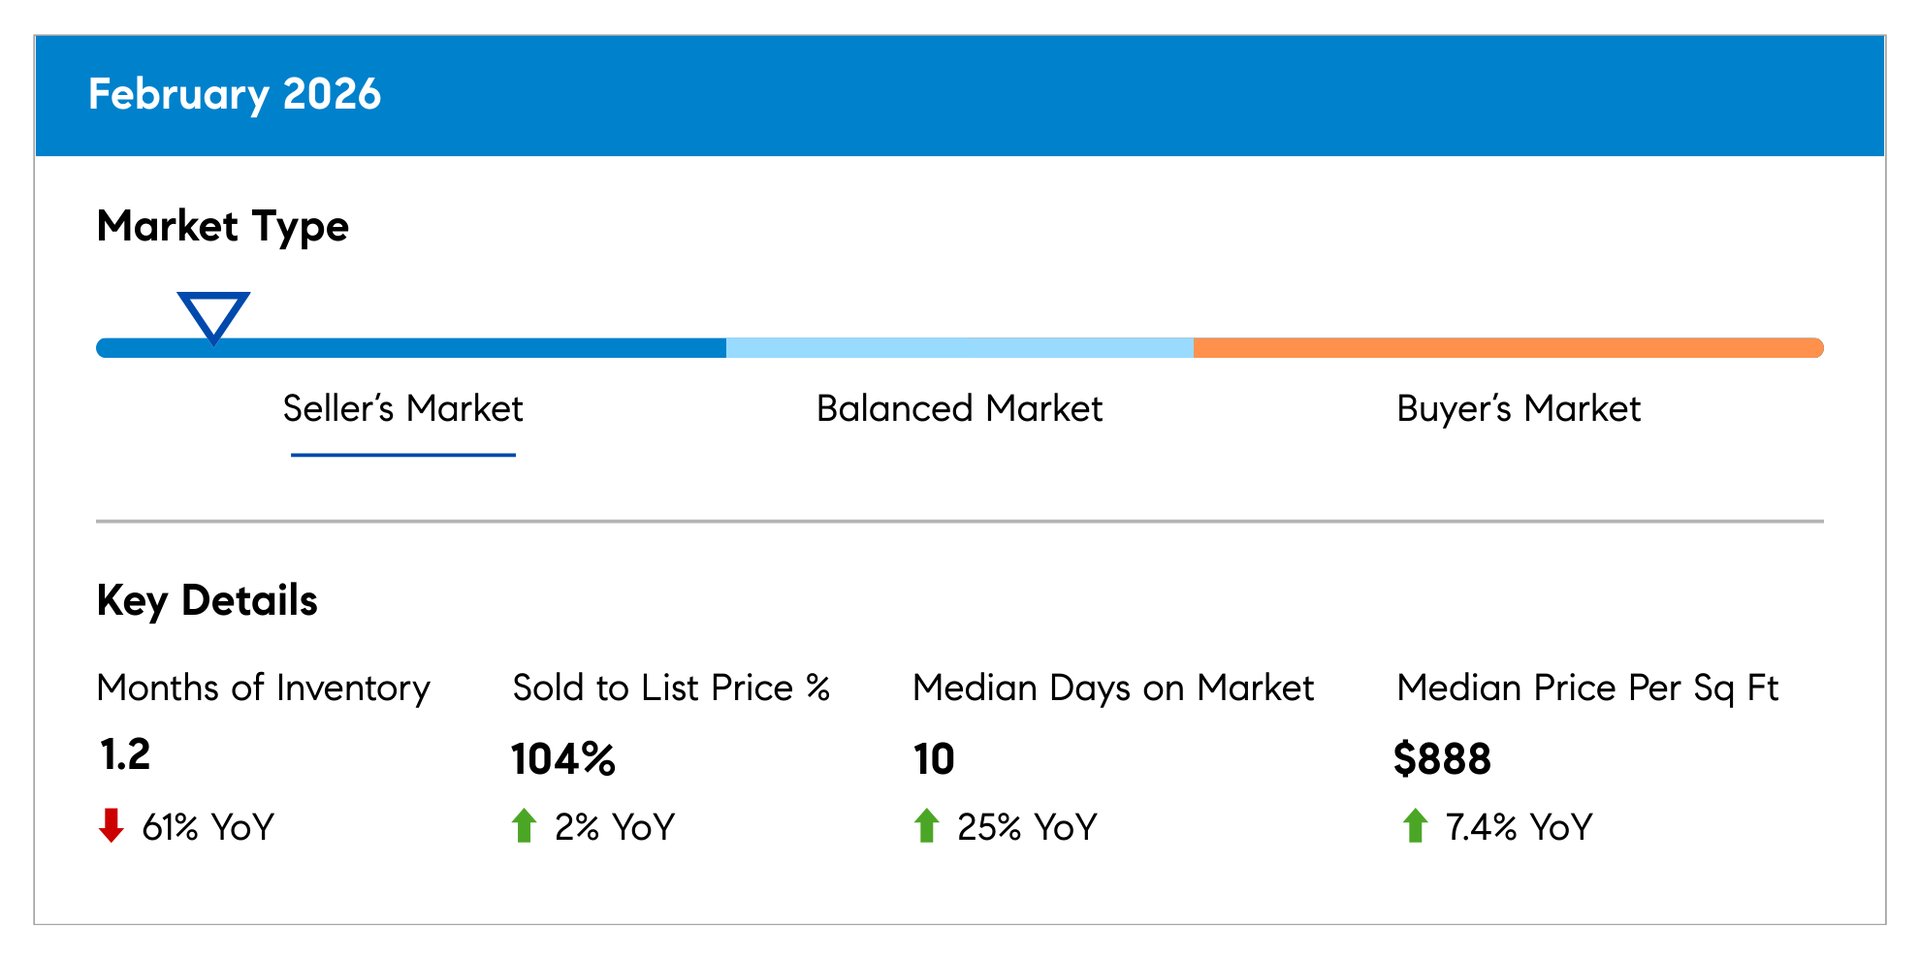Select the Buyer's Market label
Screen dimensions: 1920x960
click(1518, 409)
